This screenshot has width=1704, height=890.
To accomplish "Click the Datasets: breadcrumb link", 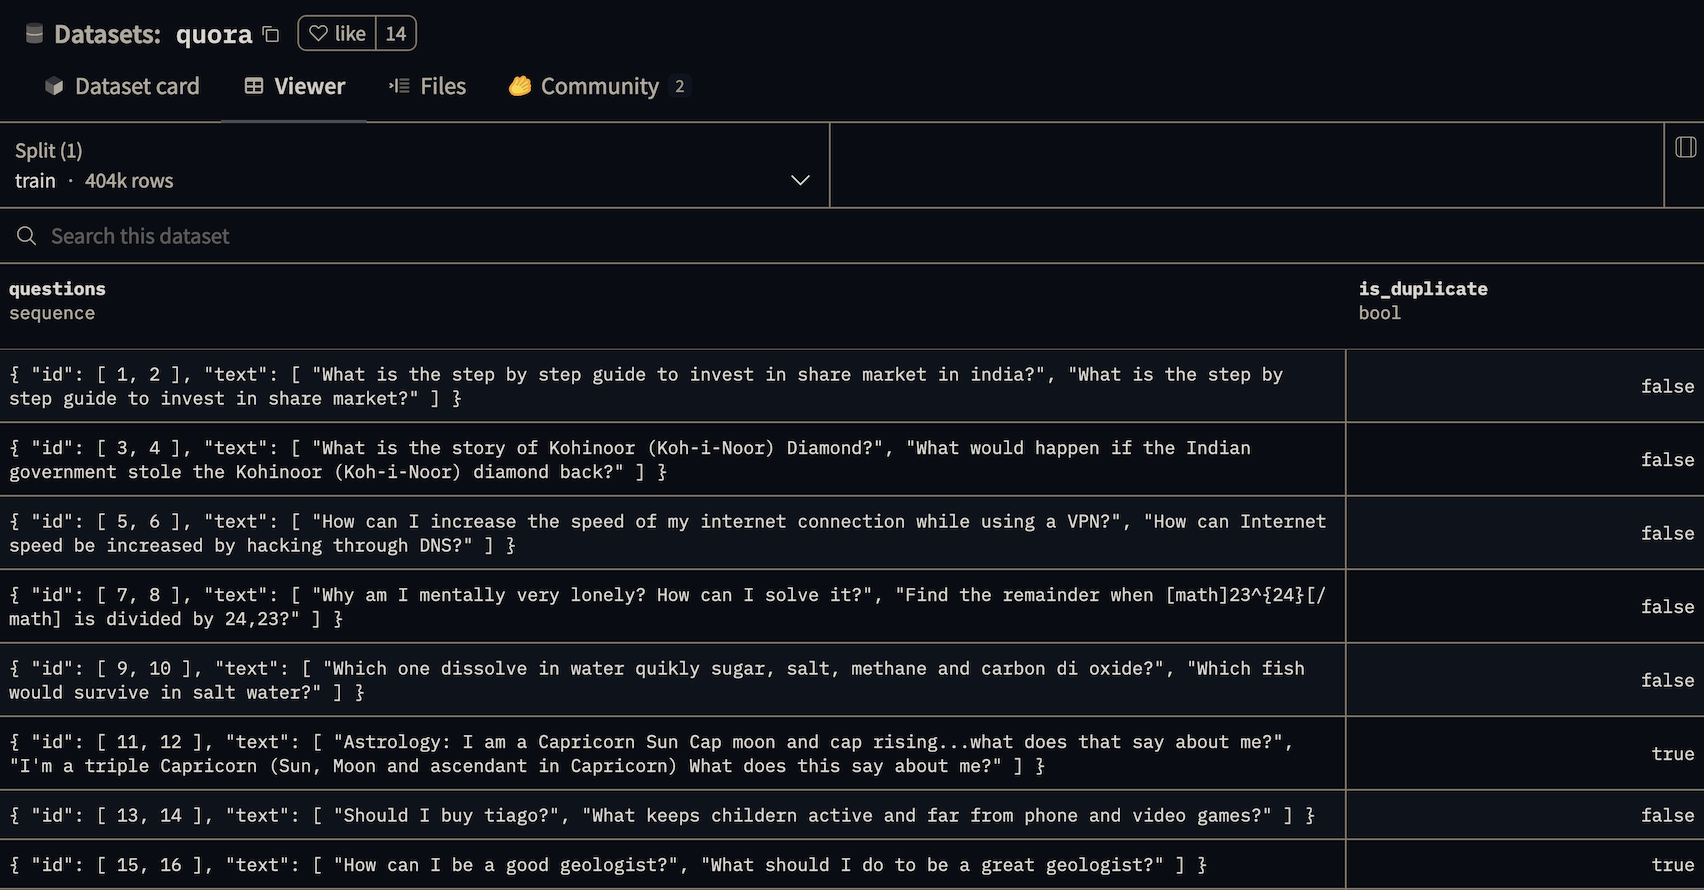I will [107, 34].
